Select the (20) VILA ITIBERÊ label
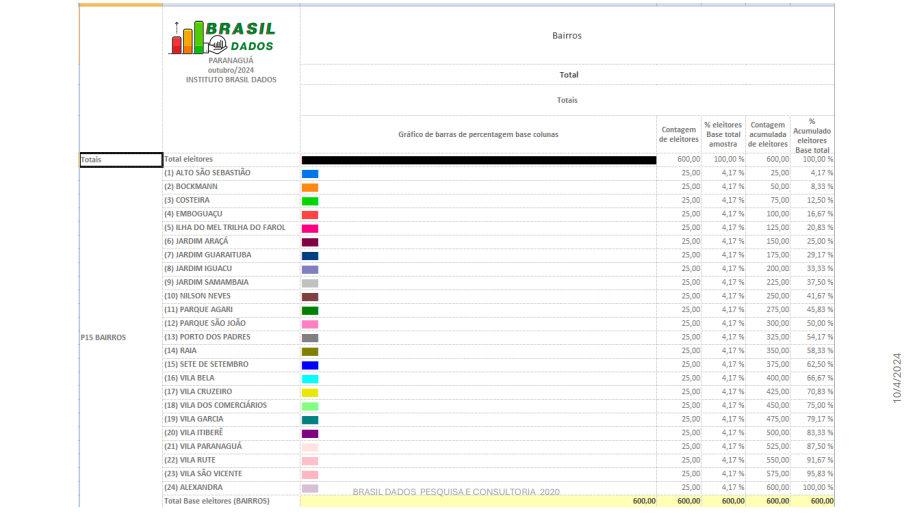This screenshot has height=515, width=913. coord(193,433)
